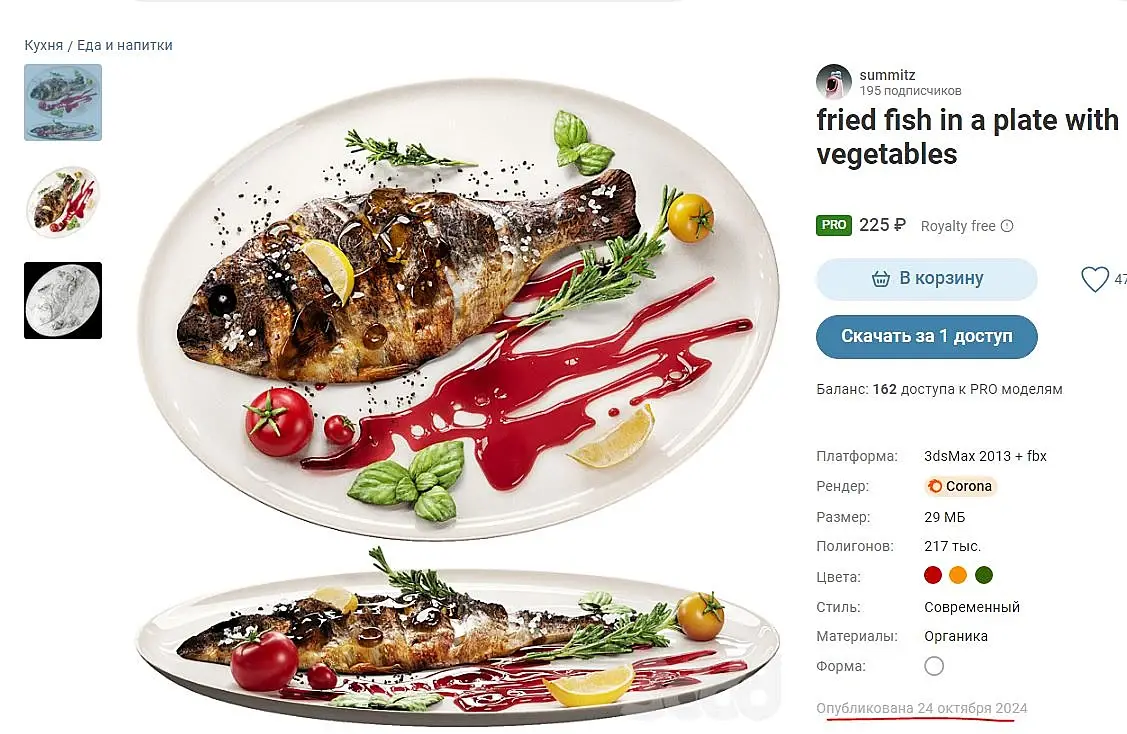Open the Кухня breadcrumb link
Viewport: 1127px width, 734px height.
(44, 45)
